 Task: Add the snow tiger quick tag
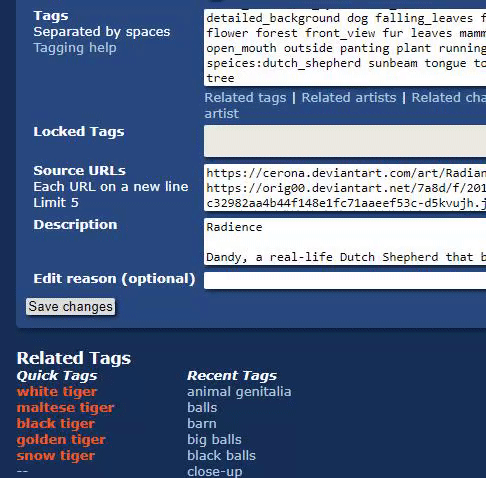[x=56, y=456]
